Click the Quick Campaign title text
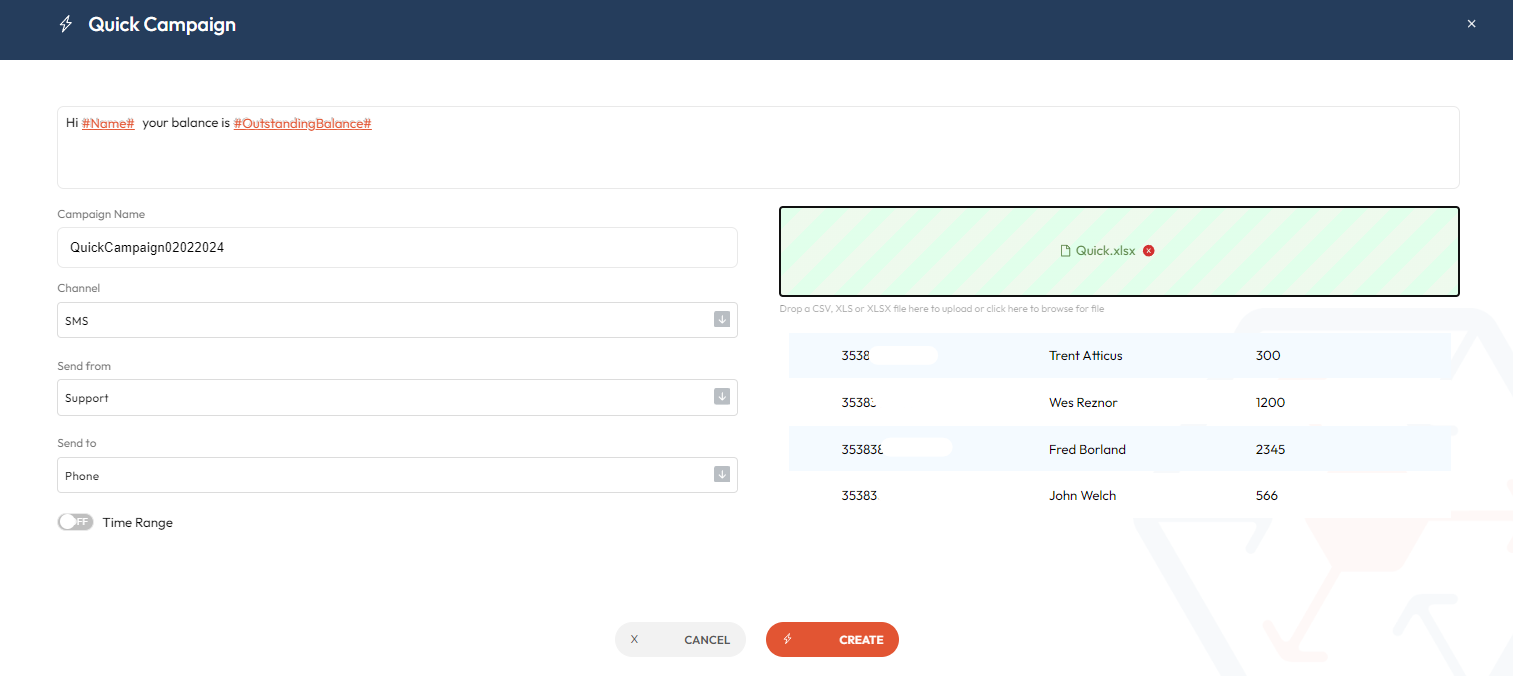 162,24
